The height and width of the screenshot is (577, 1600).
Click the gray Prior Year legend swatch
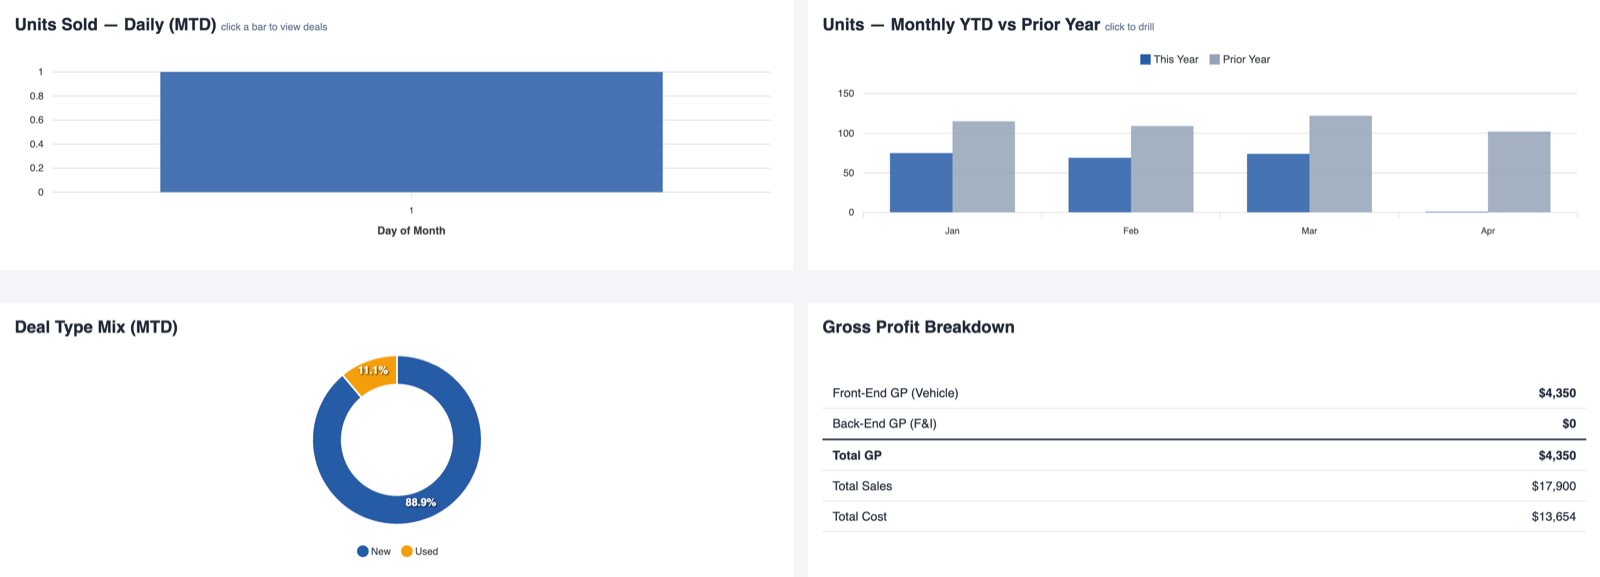1216,59
